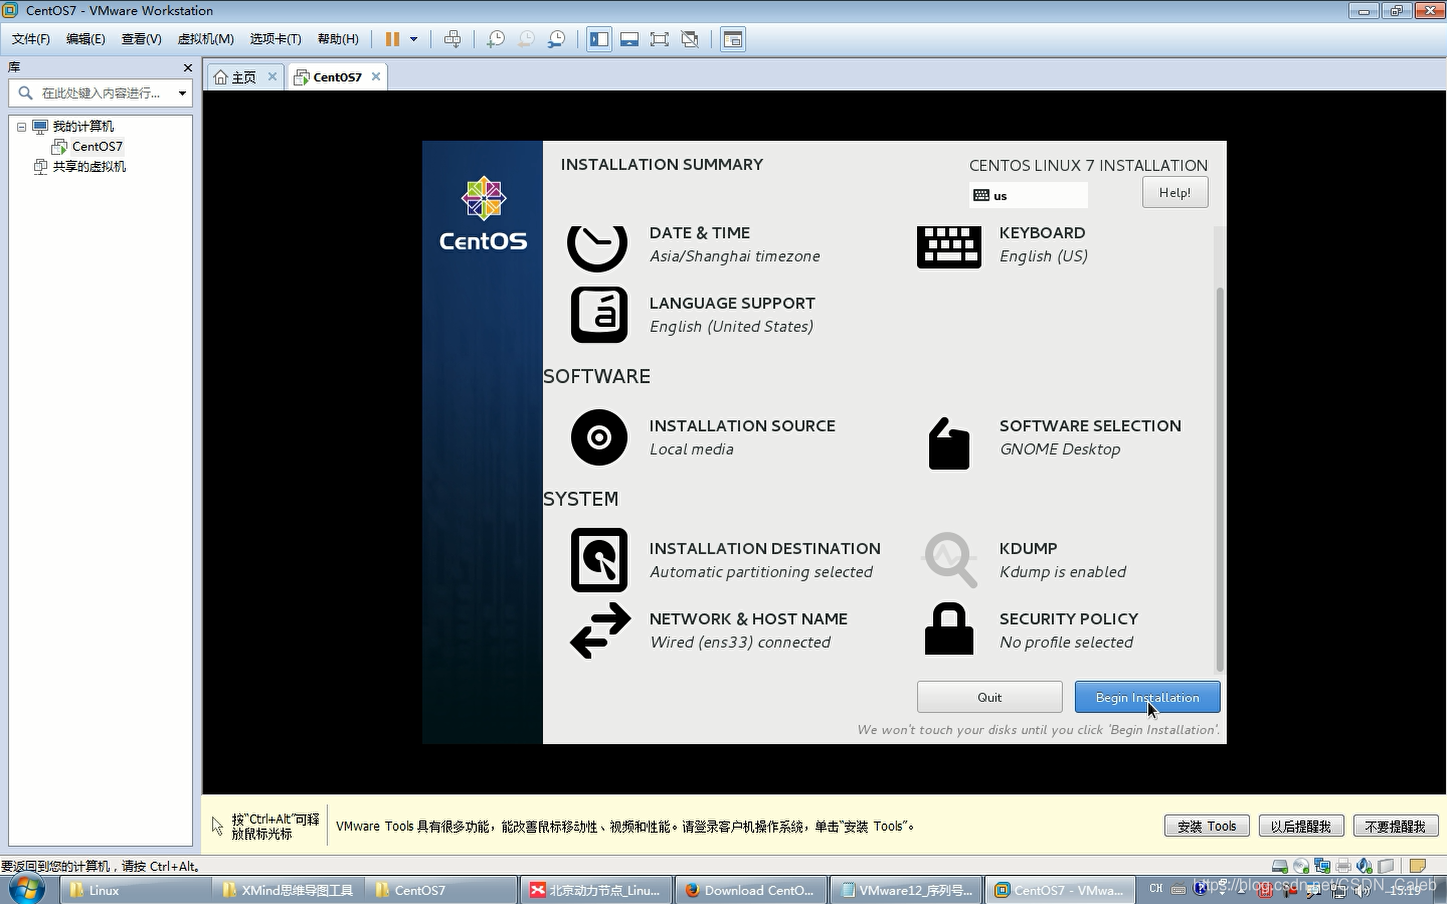Toggle the console view toolbar icon
1447x904 pixels.
pos(733,39)
